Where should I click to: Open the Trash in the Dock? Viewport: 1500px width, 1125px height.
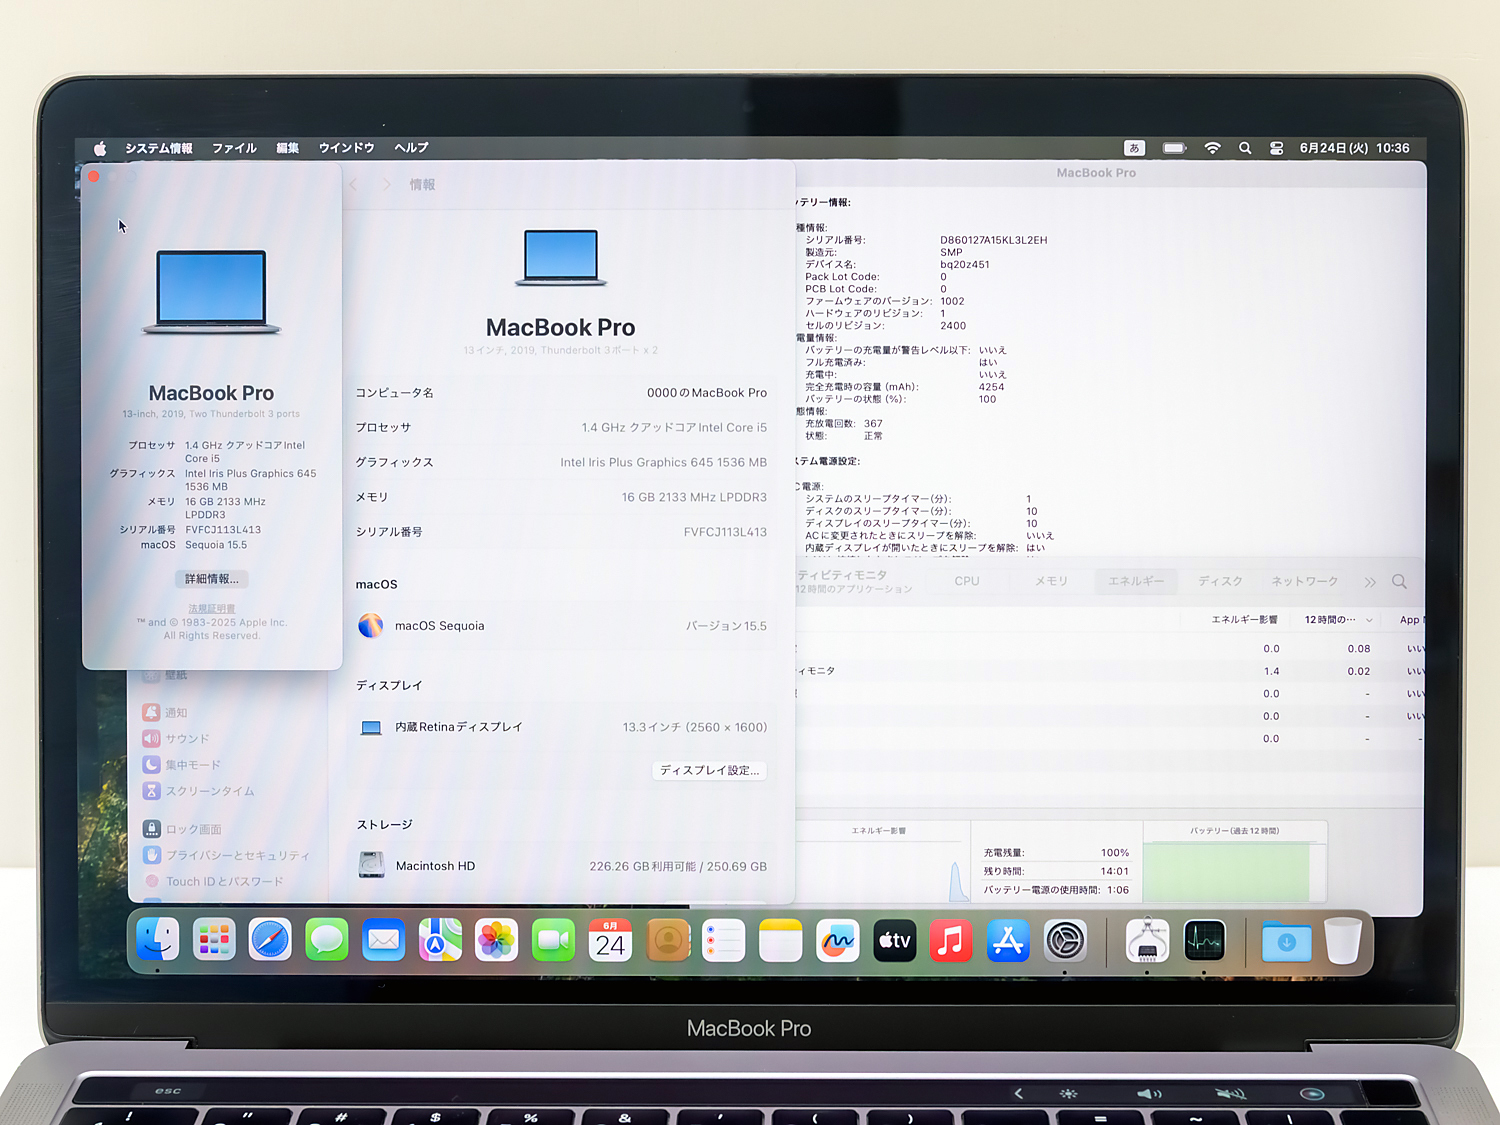pyautogui.click(x=1343, y=941)
